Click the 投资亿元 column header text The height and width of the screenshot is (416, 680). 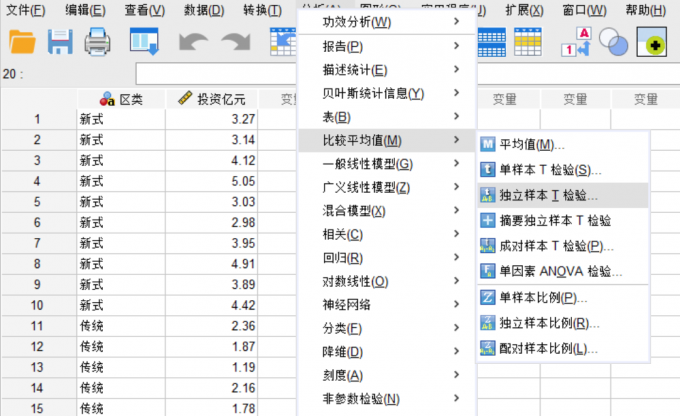[221, 99]
